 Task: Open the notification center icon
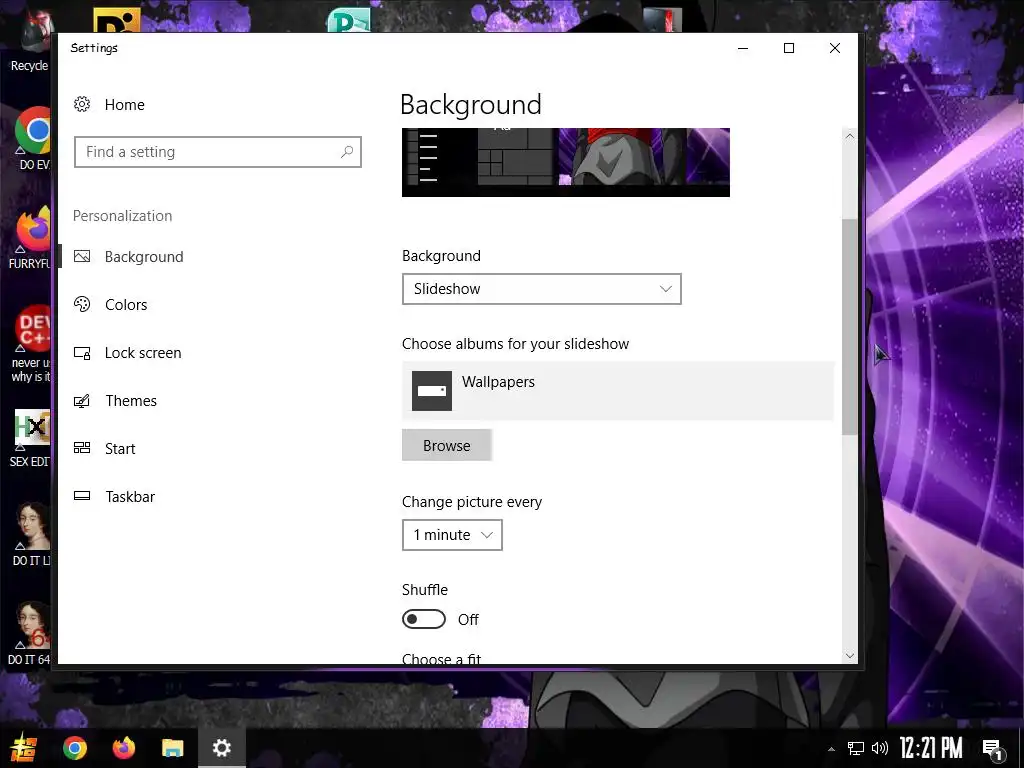click(x=993, y=749)
